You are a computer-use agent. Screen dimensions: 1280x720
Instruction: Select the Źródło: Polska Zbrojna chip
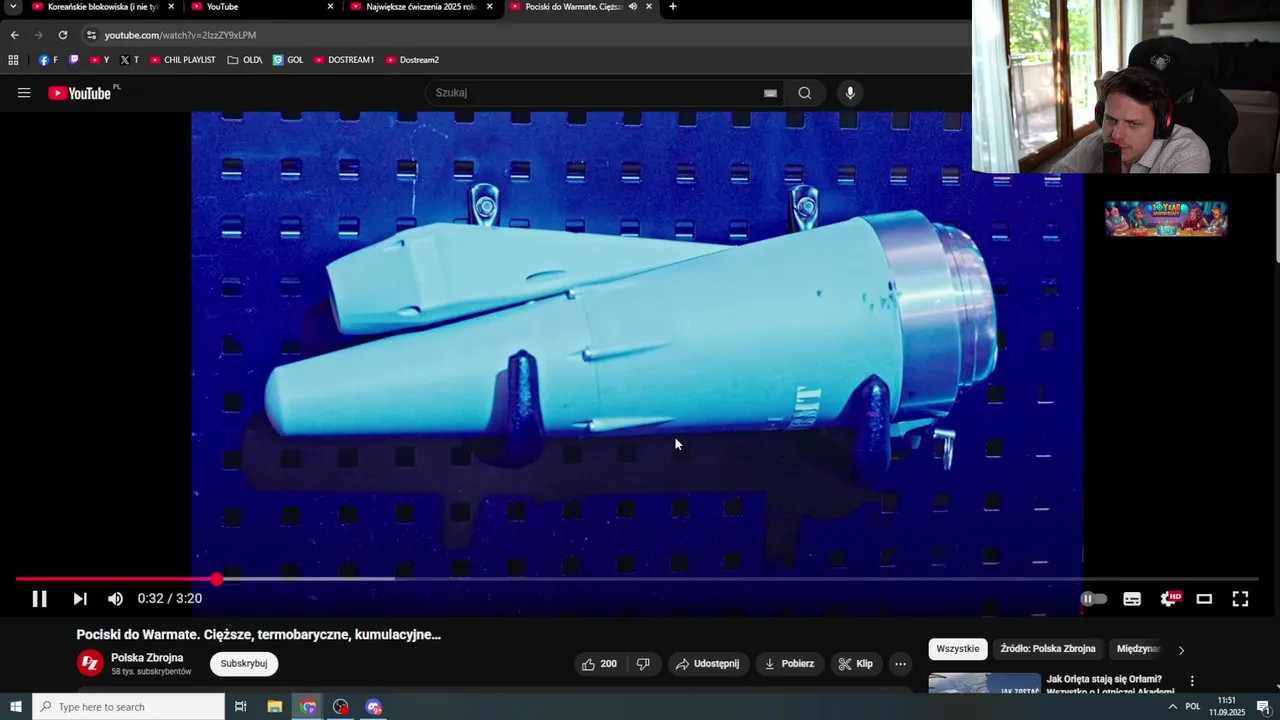tap(1047, 649)
